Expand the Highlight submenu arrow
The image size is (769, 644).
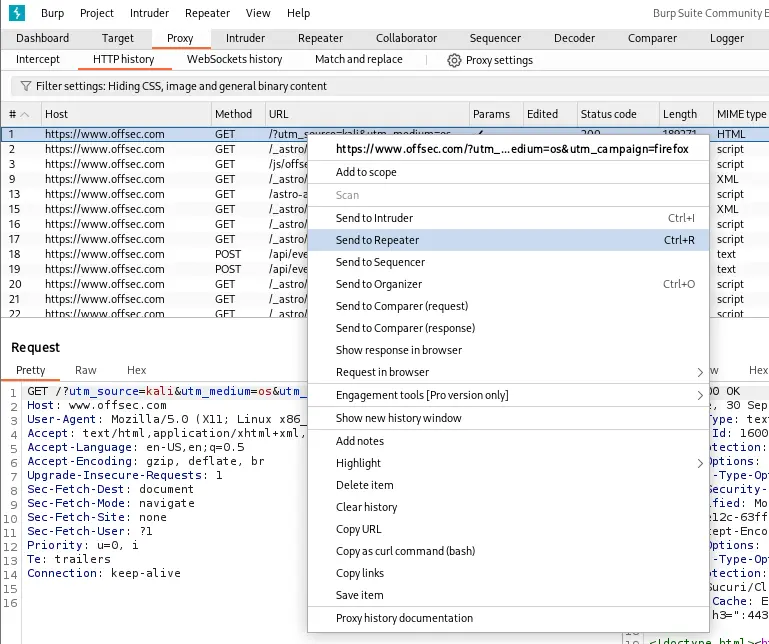tap(699, 463)
